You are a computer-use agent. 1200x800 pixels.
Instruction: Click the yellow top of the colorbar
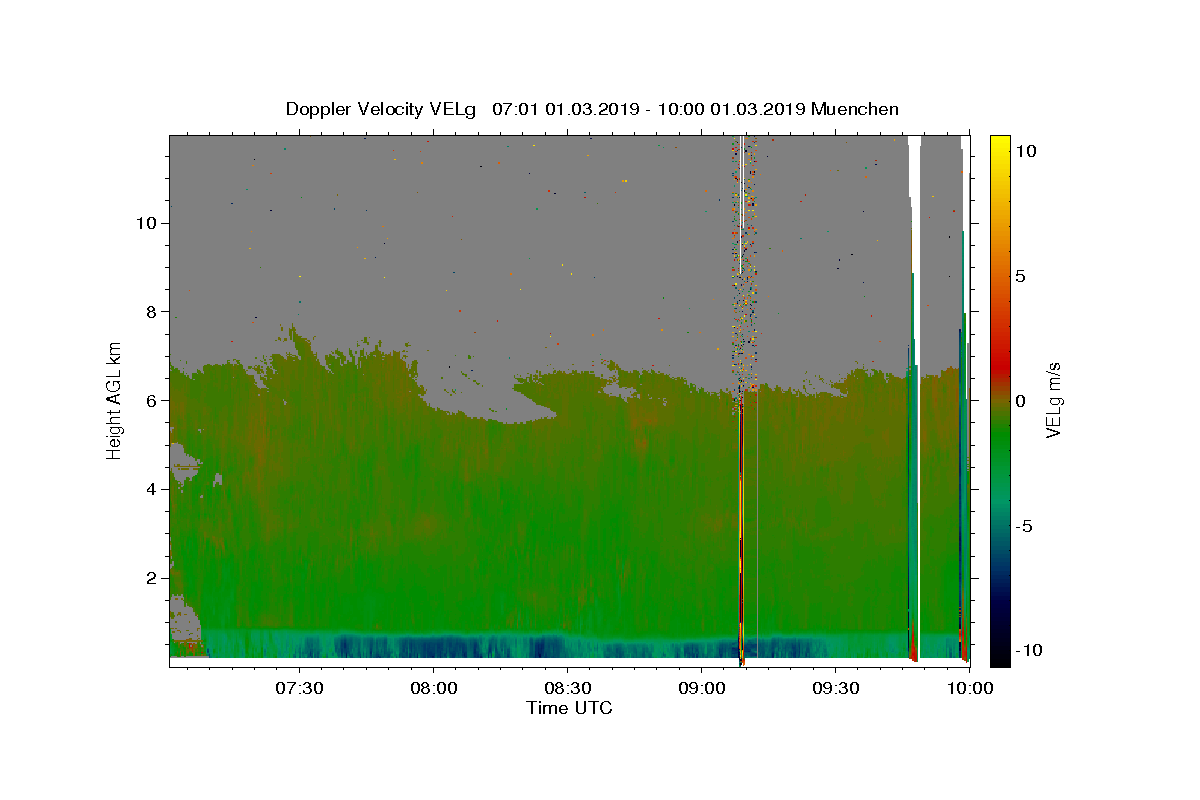click(x=1000, y=145)
